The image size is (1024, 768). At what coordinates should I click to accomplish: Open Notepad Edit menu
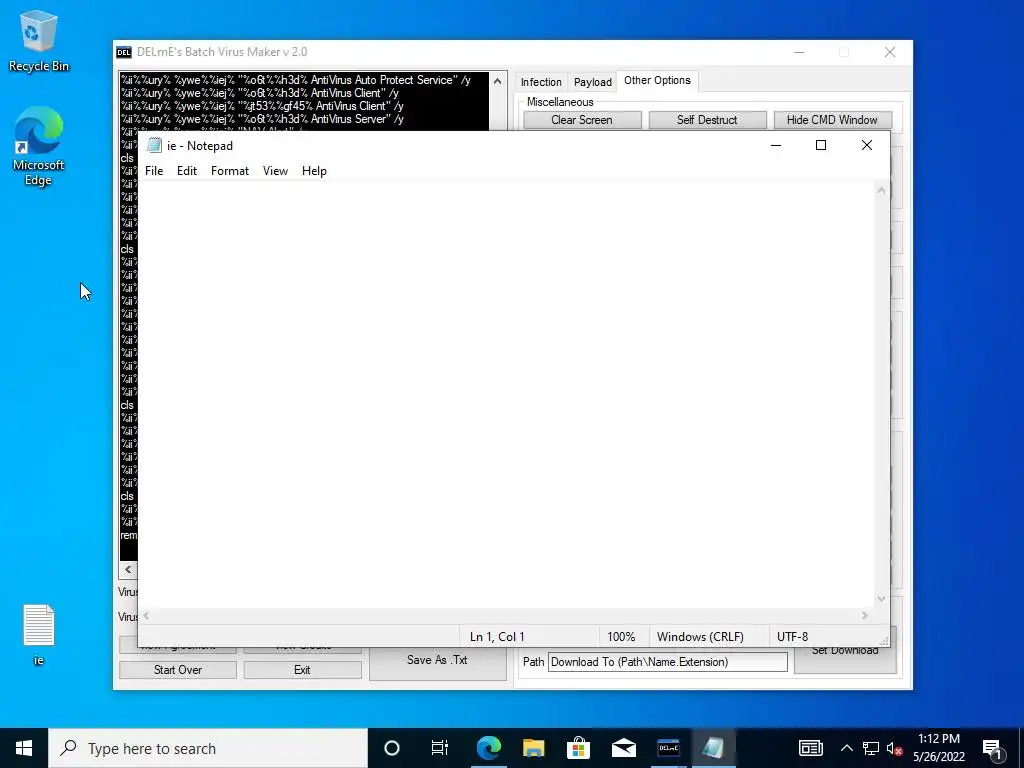point(187,171)
